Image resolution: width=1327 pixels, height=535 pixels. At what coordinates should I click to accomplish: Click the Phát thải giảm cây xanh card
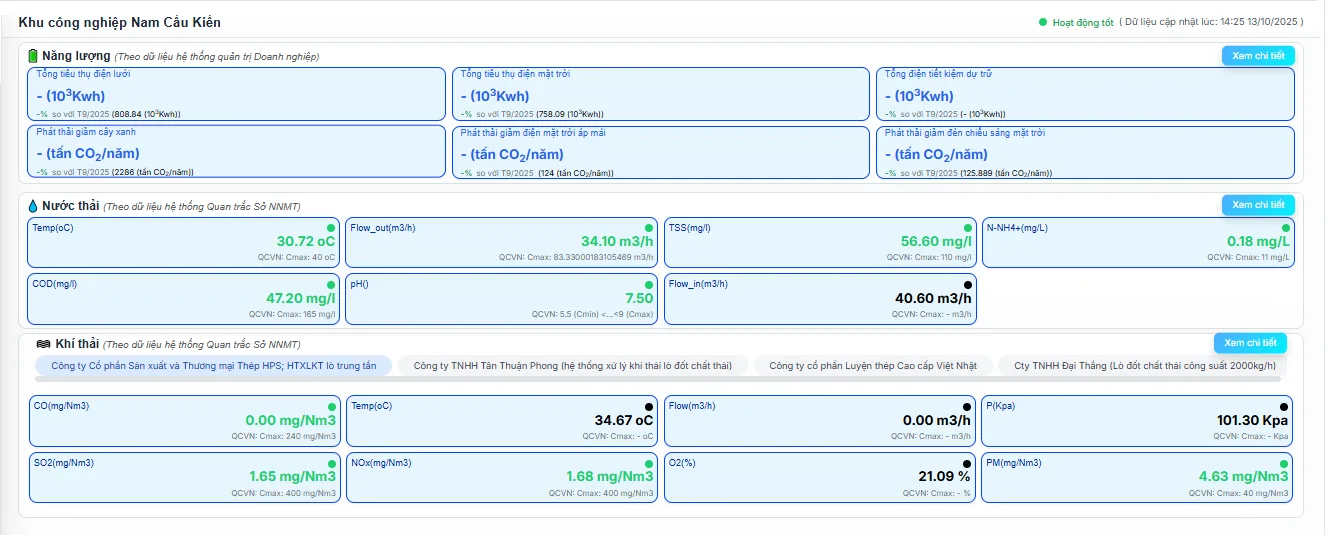(236, 152)
